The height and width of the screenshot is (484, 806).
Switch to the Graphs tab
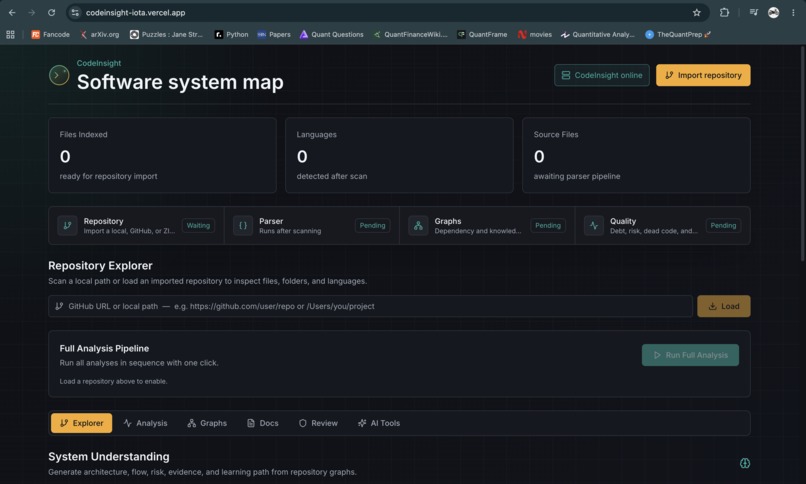(x=207, y=423)
